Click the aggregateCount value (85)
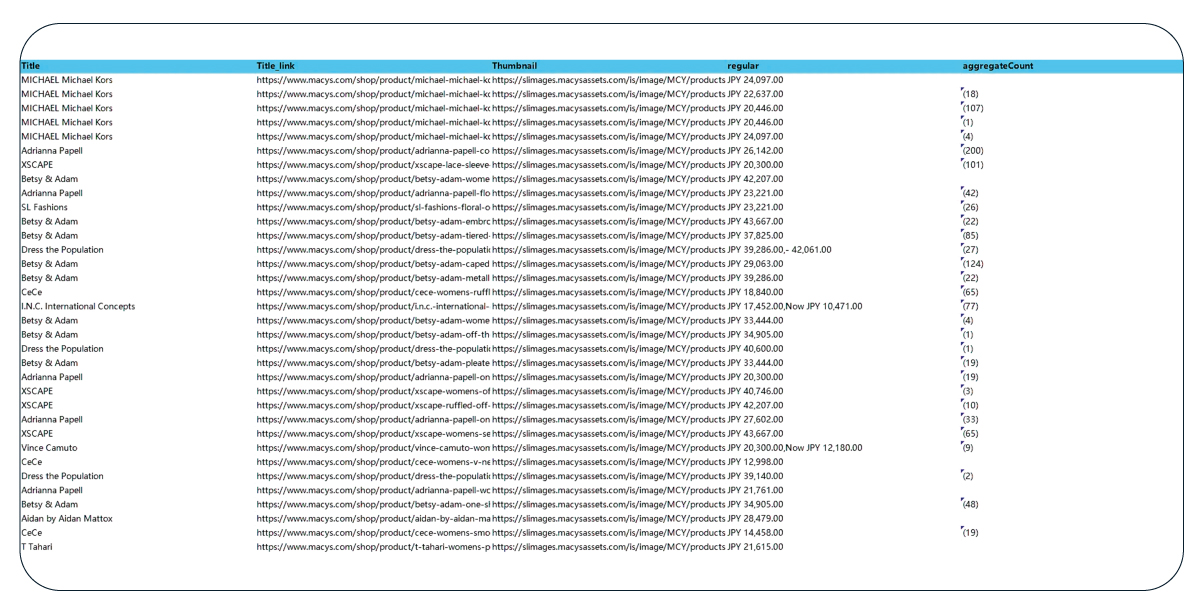Screen dimensions: 1203x613 click(969, 235)
